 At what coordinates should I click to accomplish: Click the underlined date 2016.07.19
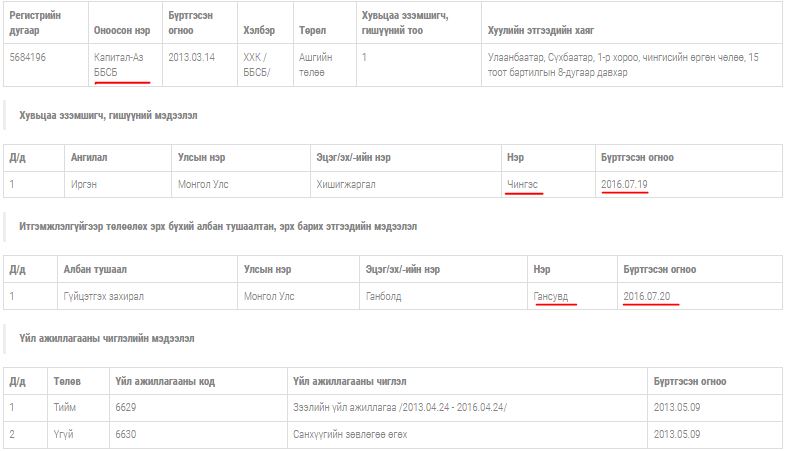(625, 185)
